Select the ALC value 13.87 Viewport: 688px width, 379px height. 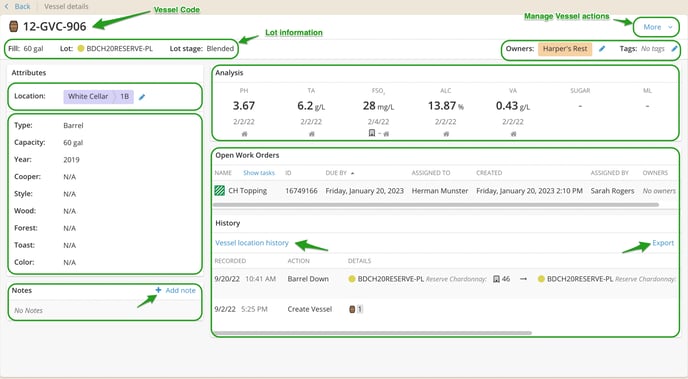pyautogui.click(x=442, y=106)
